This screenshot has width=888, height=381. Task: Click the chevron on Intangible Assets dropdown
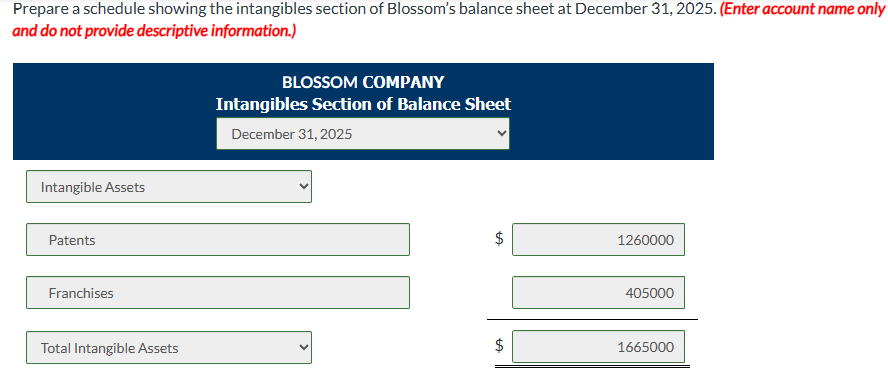pos(304,186)
